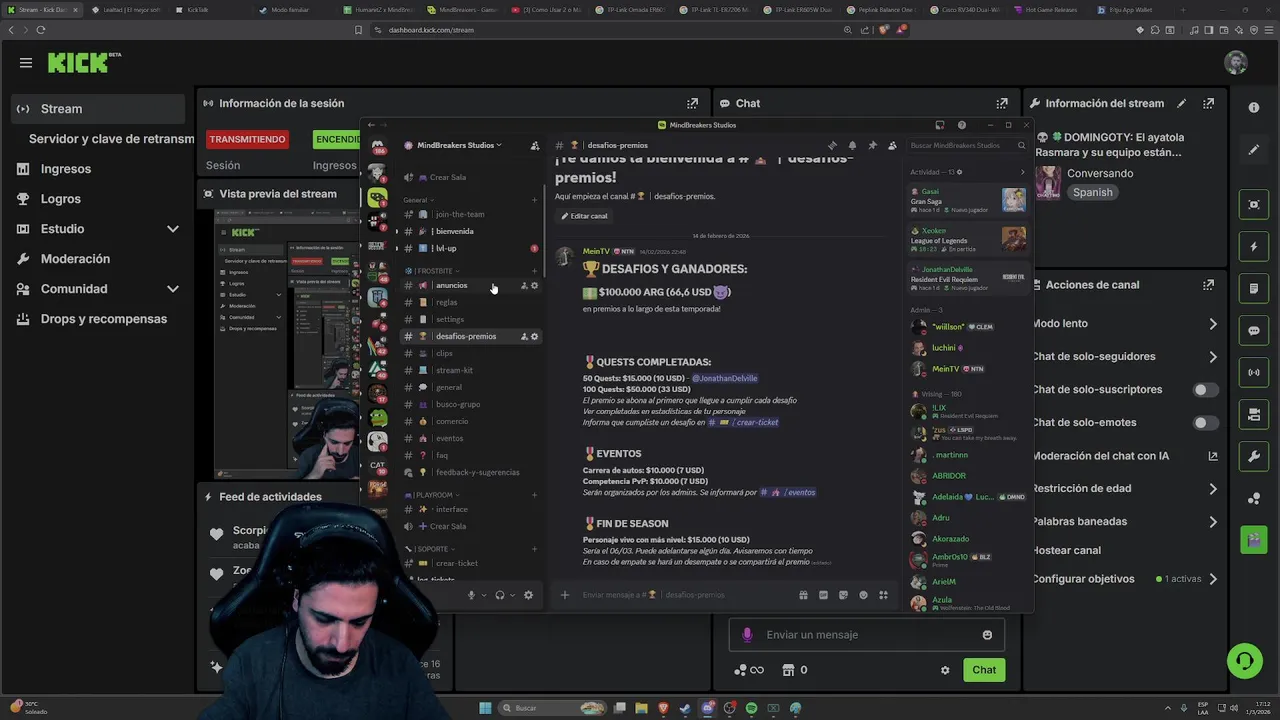Screen dimensions: 1280x720
Task: Click Hostear canal action
Action: (x=1066, y=550)
